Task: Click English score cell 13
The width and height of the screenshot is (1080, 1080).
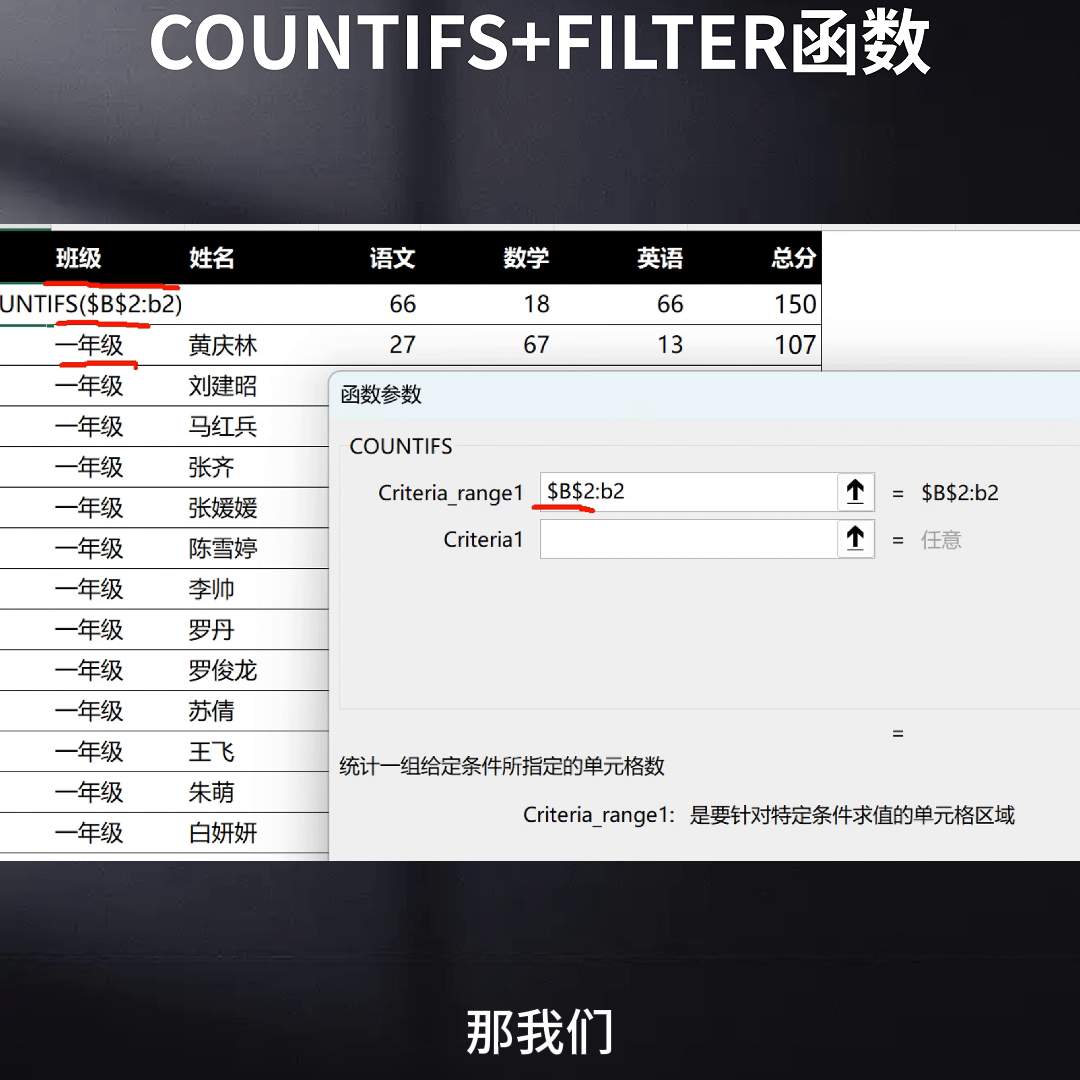Action: pos(670,344)
